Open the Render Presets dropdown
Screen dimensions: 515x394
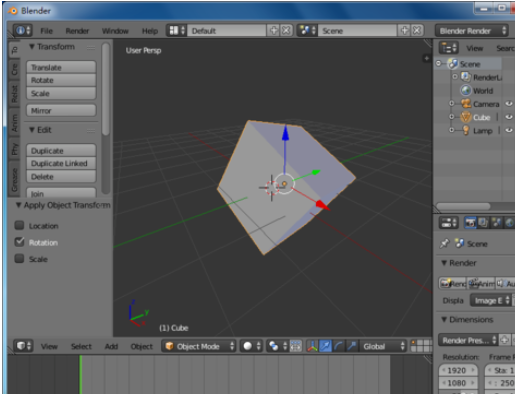coord(468,340)
